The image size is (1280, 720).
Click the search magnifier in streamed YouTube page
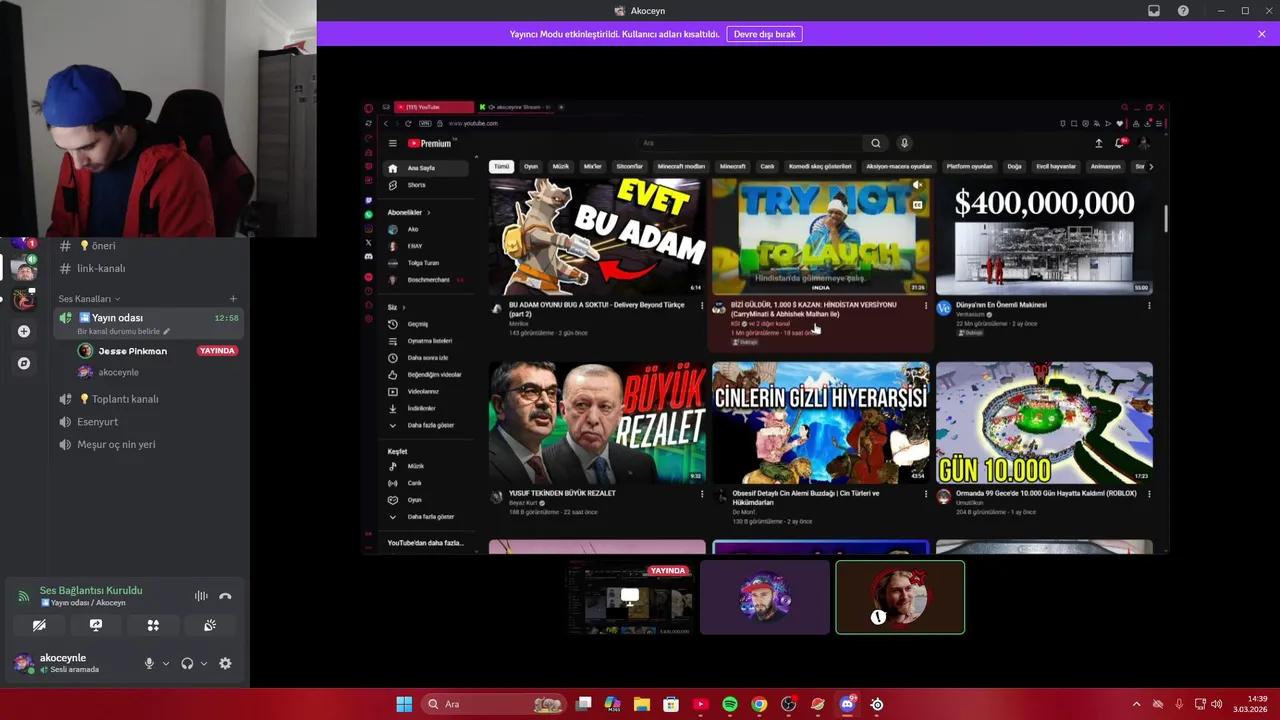[876, 143]
